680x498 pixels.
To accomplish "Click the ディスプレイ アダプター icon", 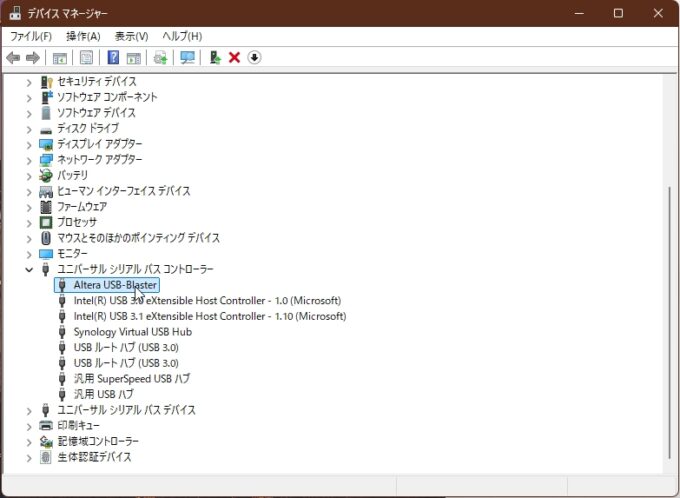I will coord(46,144).
